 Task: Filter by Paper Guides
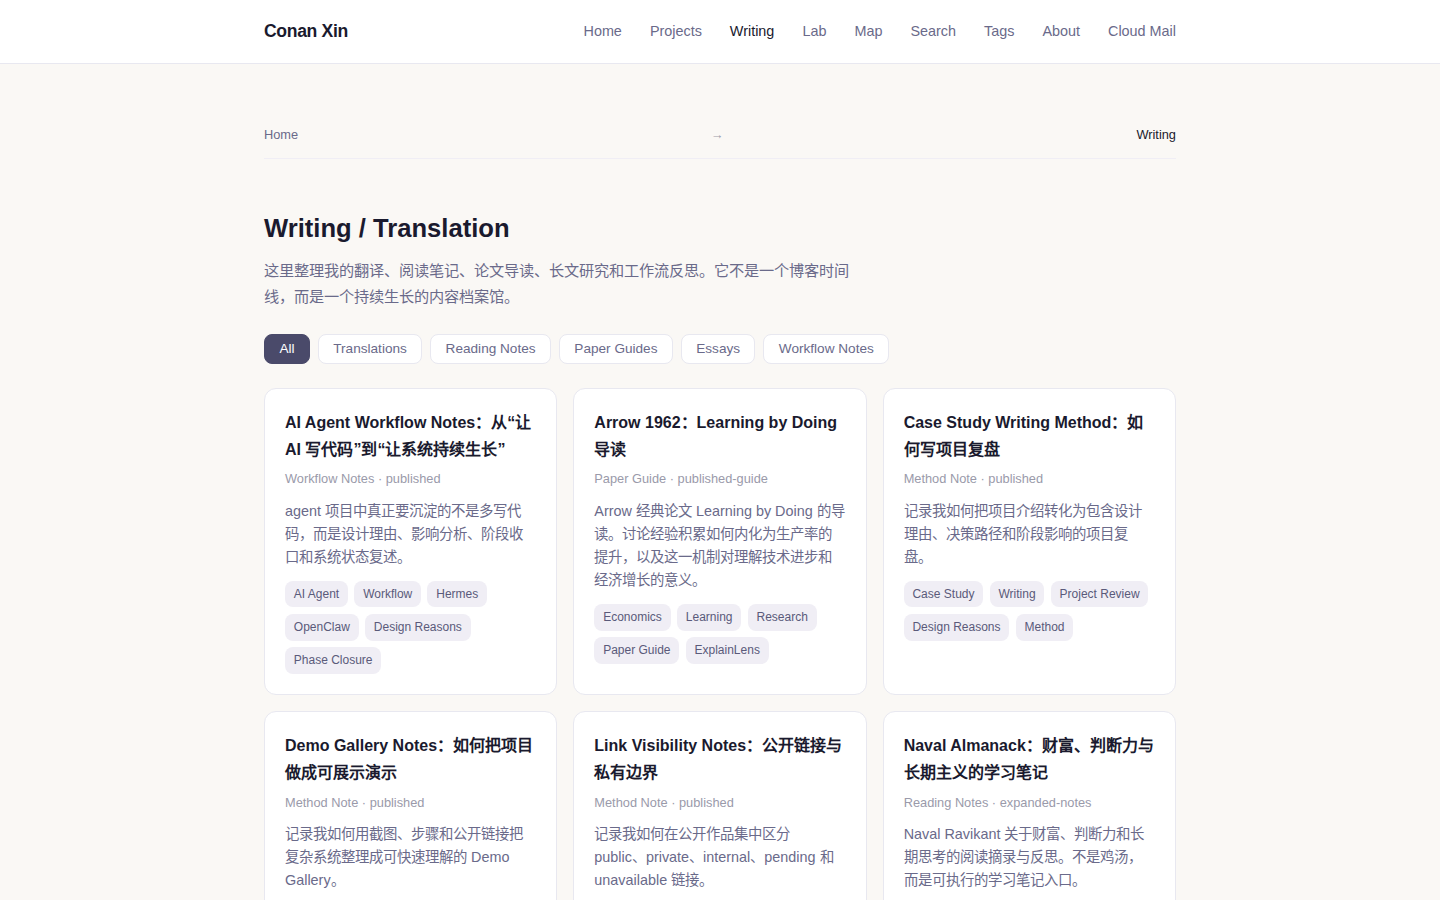point(616,349)
